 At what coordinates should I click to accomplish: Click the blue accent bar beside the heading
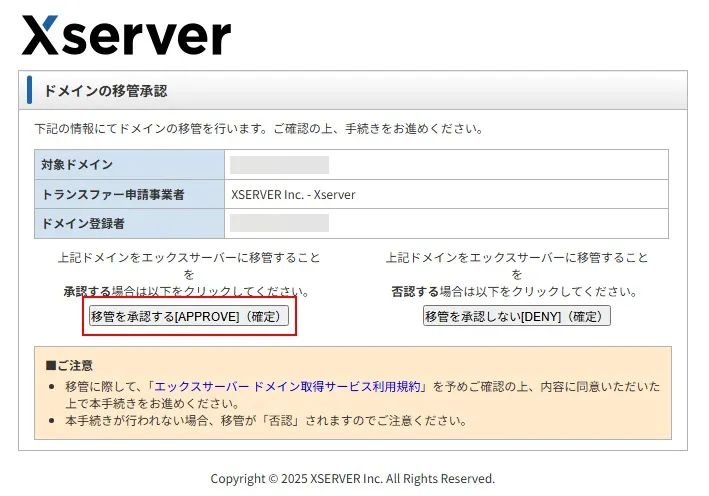[29, 90]
